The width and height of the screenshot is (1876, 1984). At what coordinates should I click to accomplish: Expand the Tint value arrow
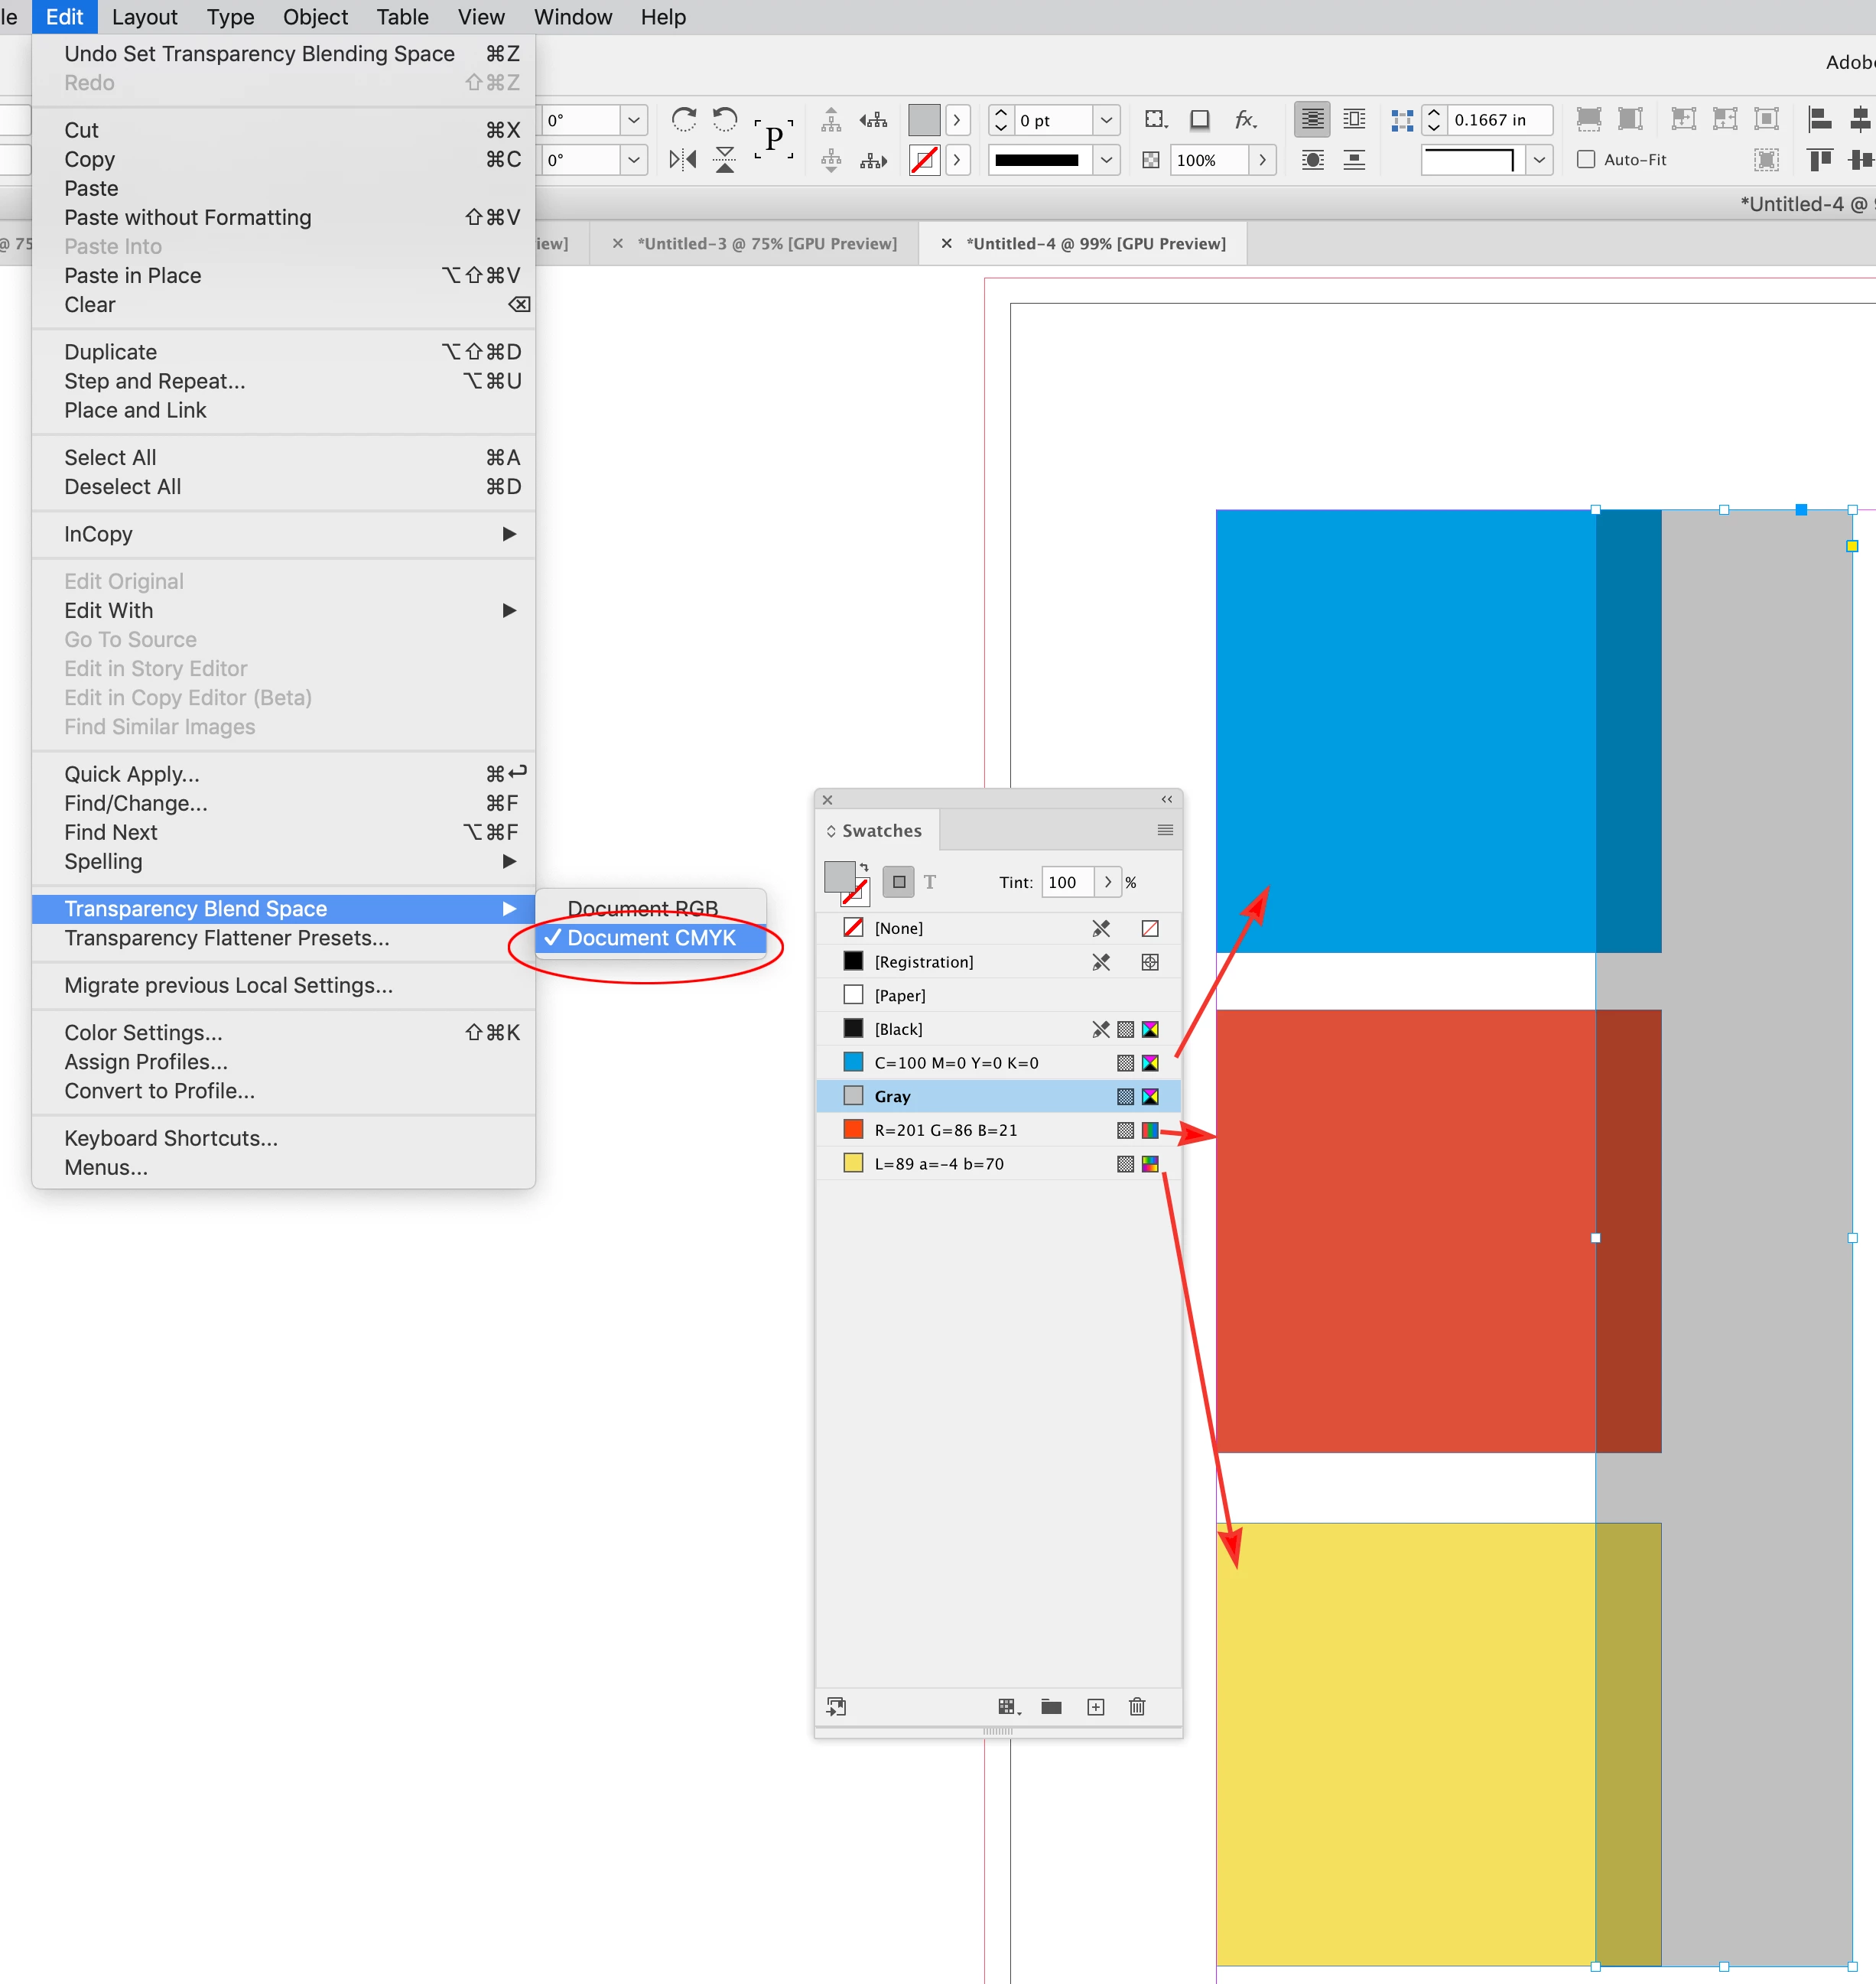point(1108,882)
